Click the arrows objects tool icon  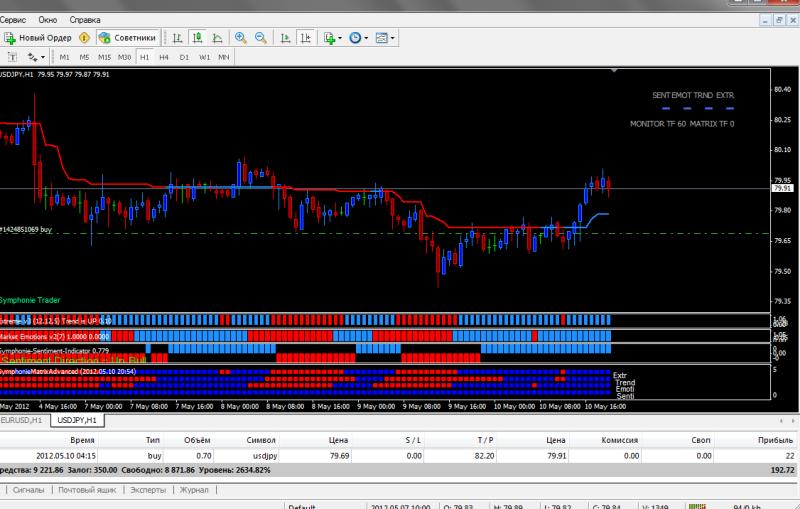click(32, 57)
